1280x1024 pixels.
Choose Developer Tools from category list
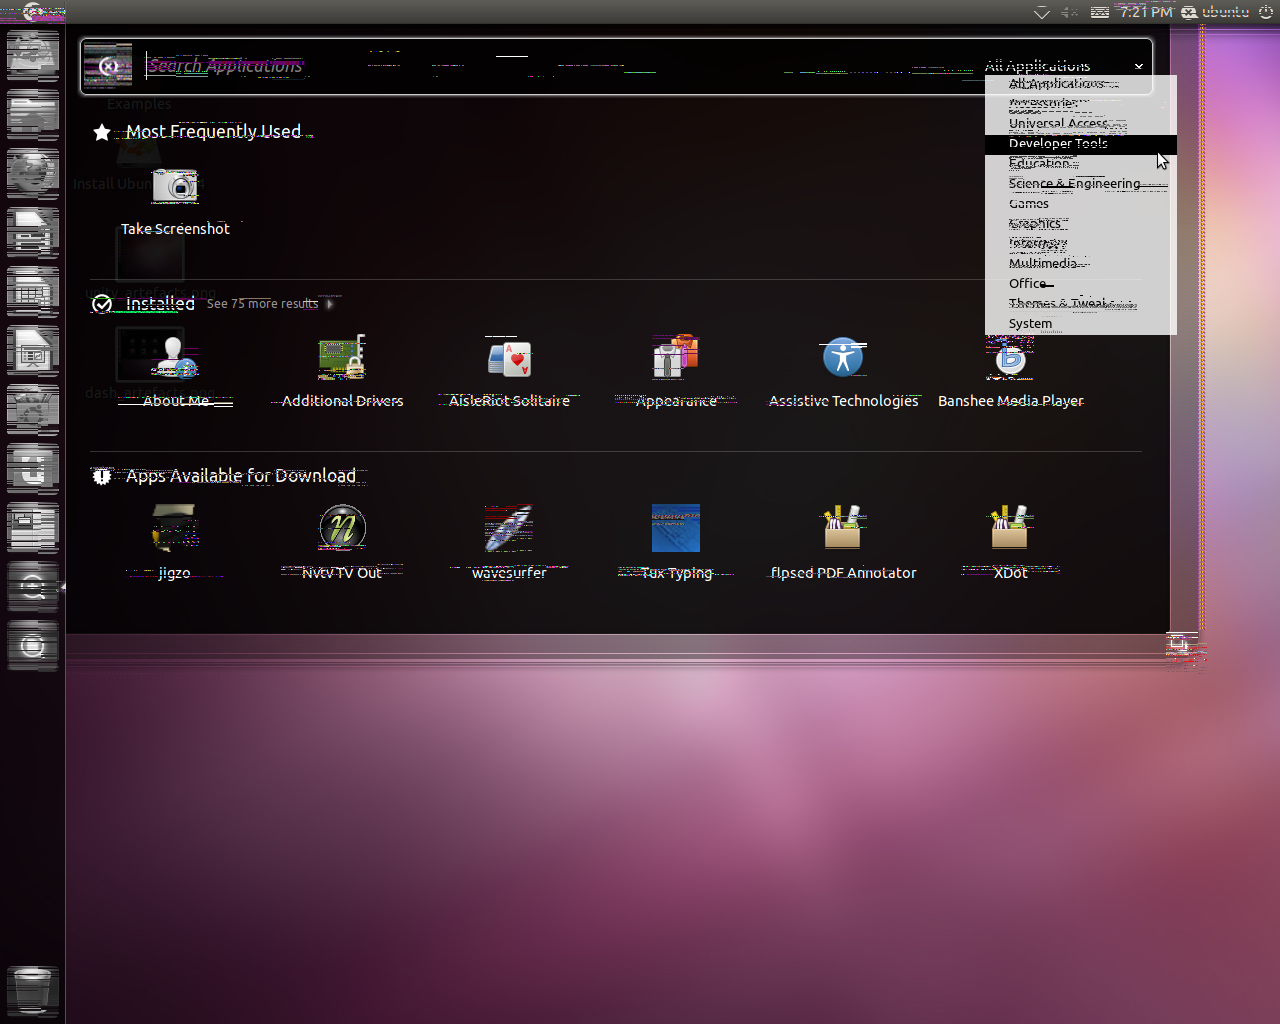[1058, 144]
